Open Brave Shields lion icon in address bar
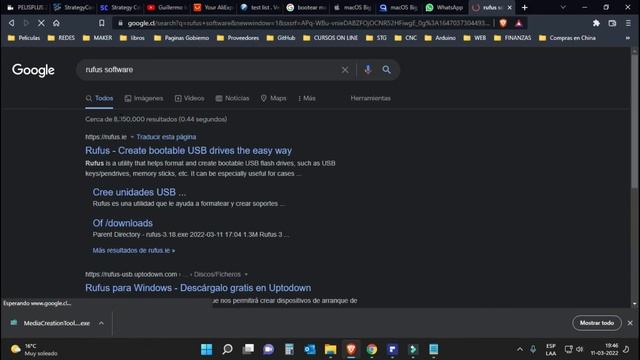 point(503,23)
